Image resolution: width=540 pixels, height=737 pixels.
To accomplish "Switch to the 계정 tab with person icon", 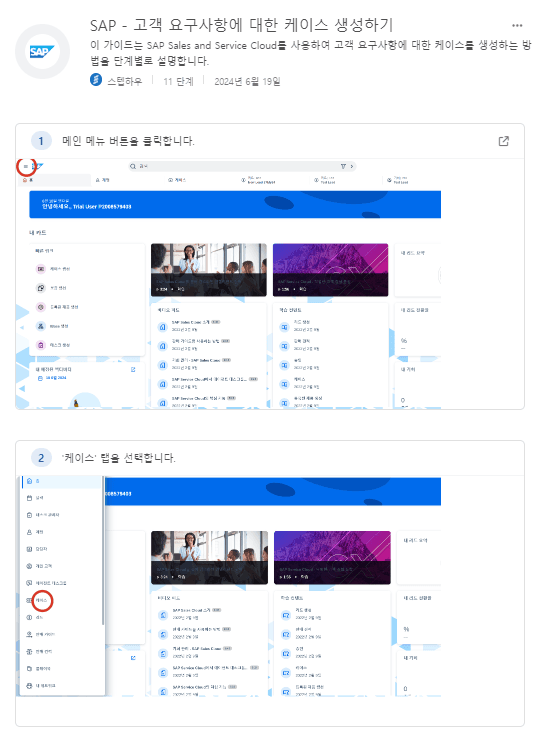I will pos(102,180).
